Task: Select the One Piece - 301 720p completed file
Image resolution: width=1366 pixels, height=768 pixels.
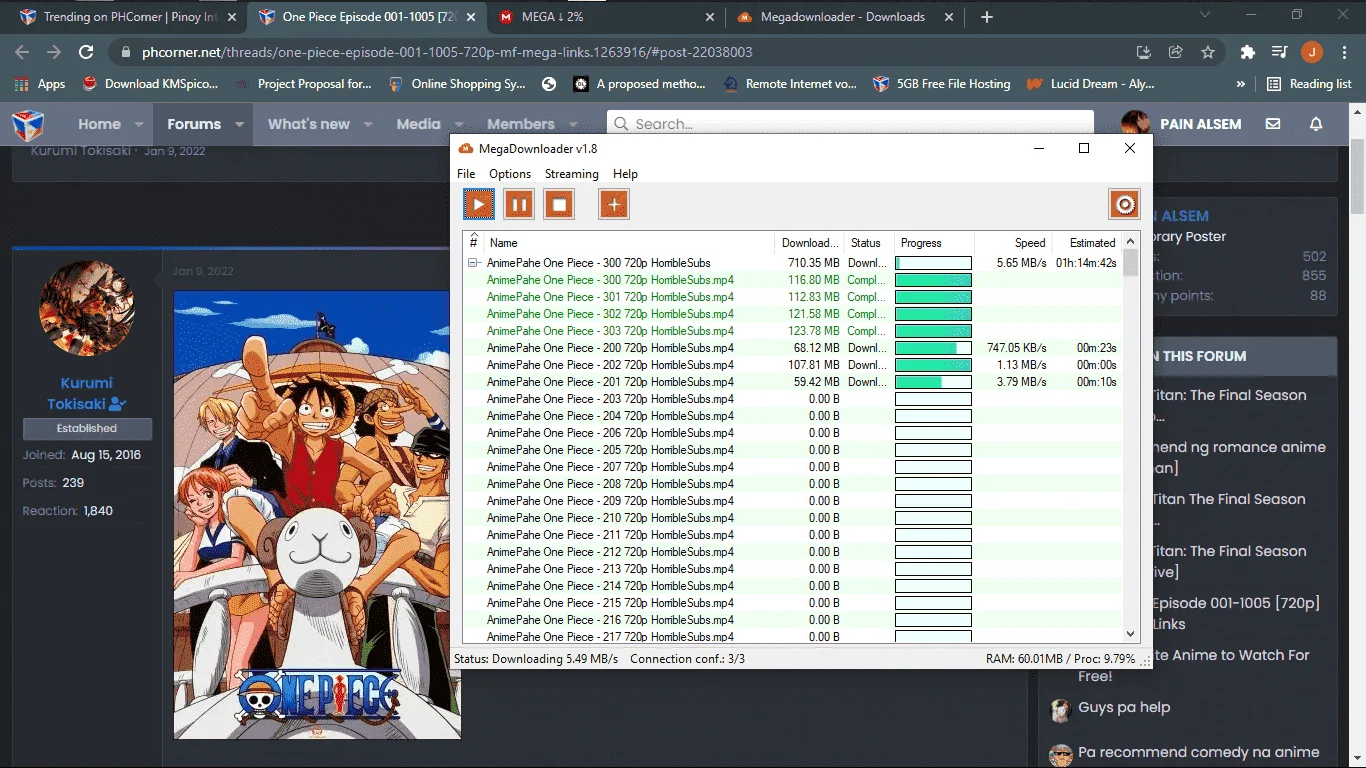Action: [x=792, y=297]
